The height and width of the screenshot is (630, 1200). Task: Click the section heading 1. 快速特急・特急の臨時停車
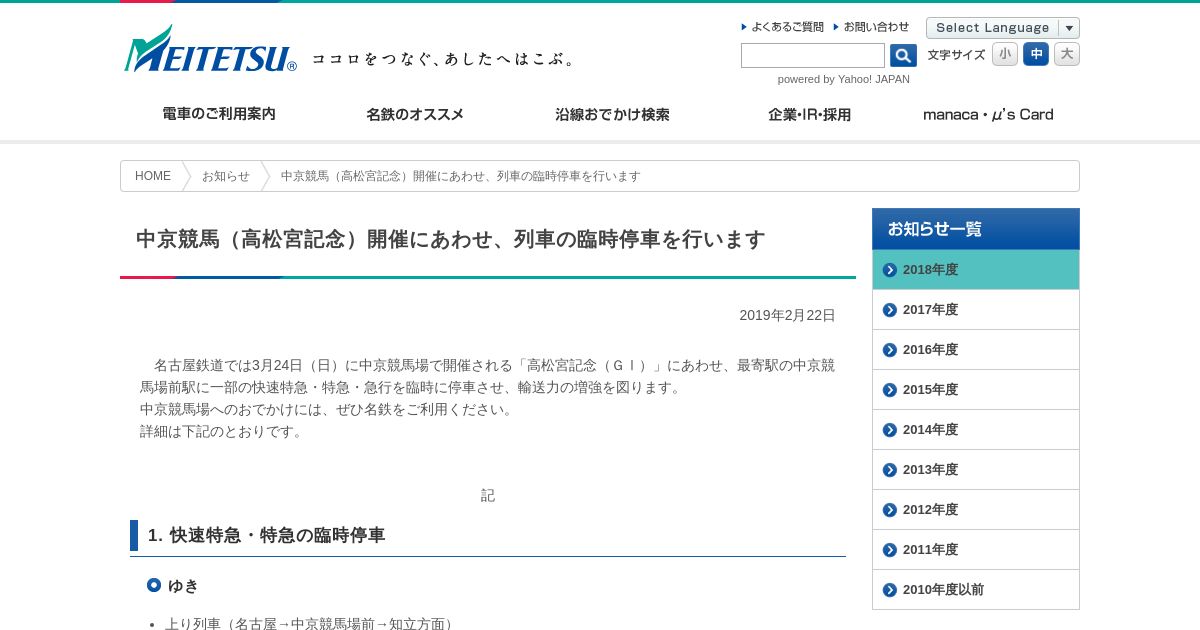pyautogui.click(x=266, y=535)
